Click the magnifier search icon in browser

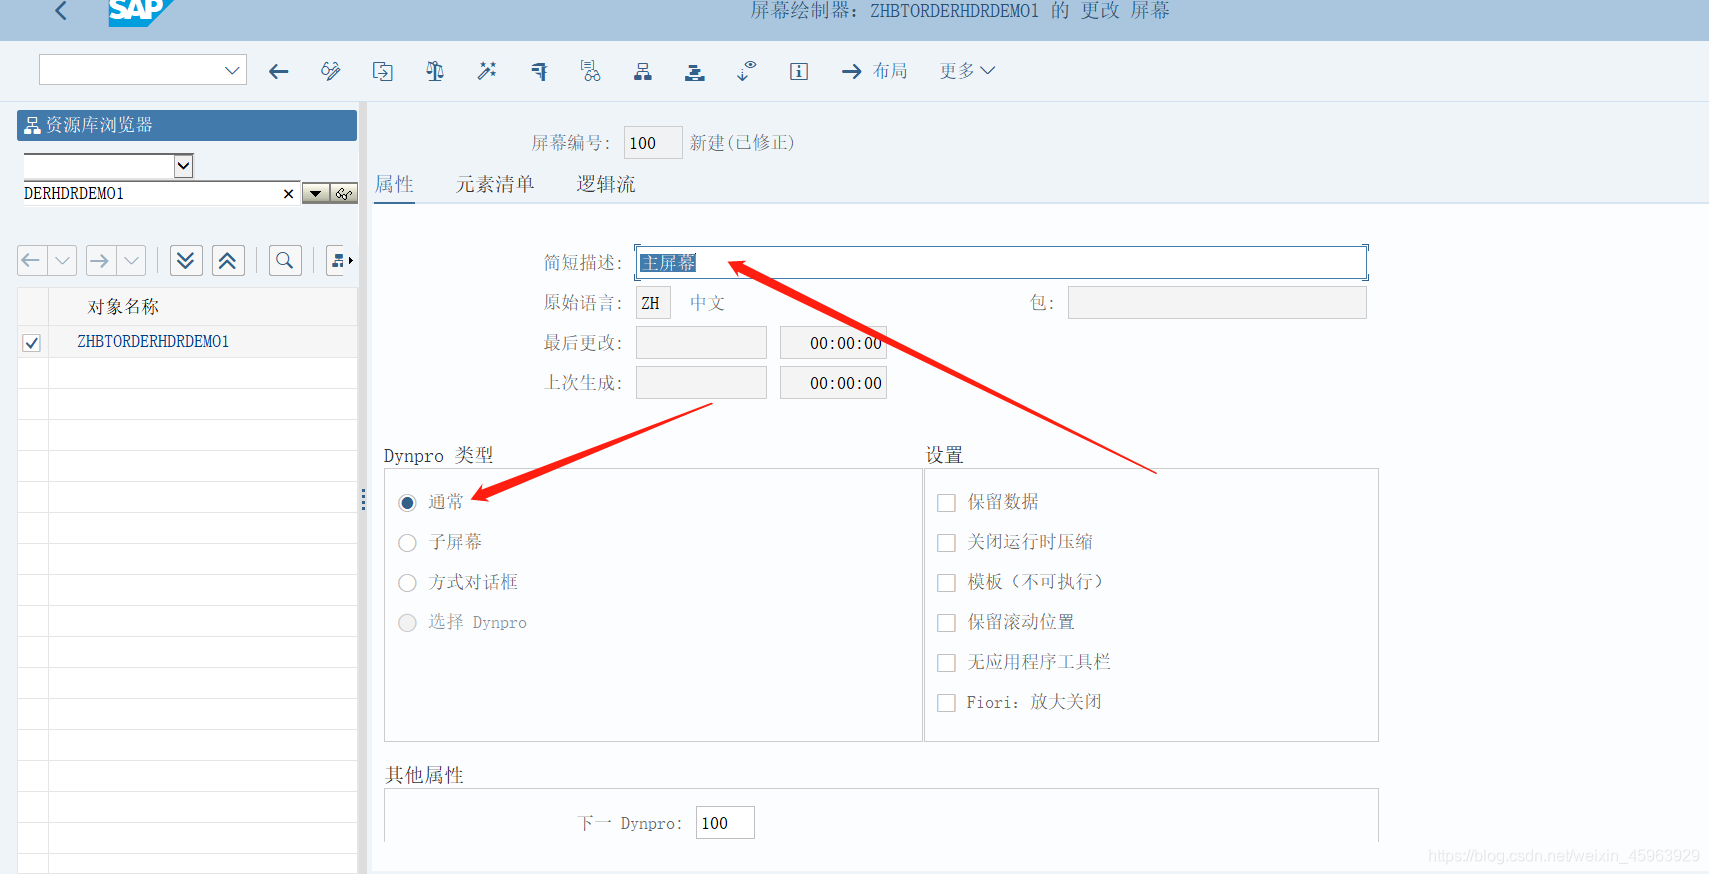(285, 261)
